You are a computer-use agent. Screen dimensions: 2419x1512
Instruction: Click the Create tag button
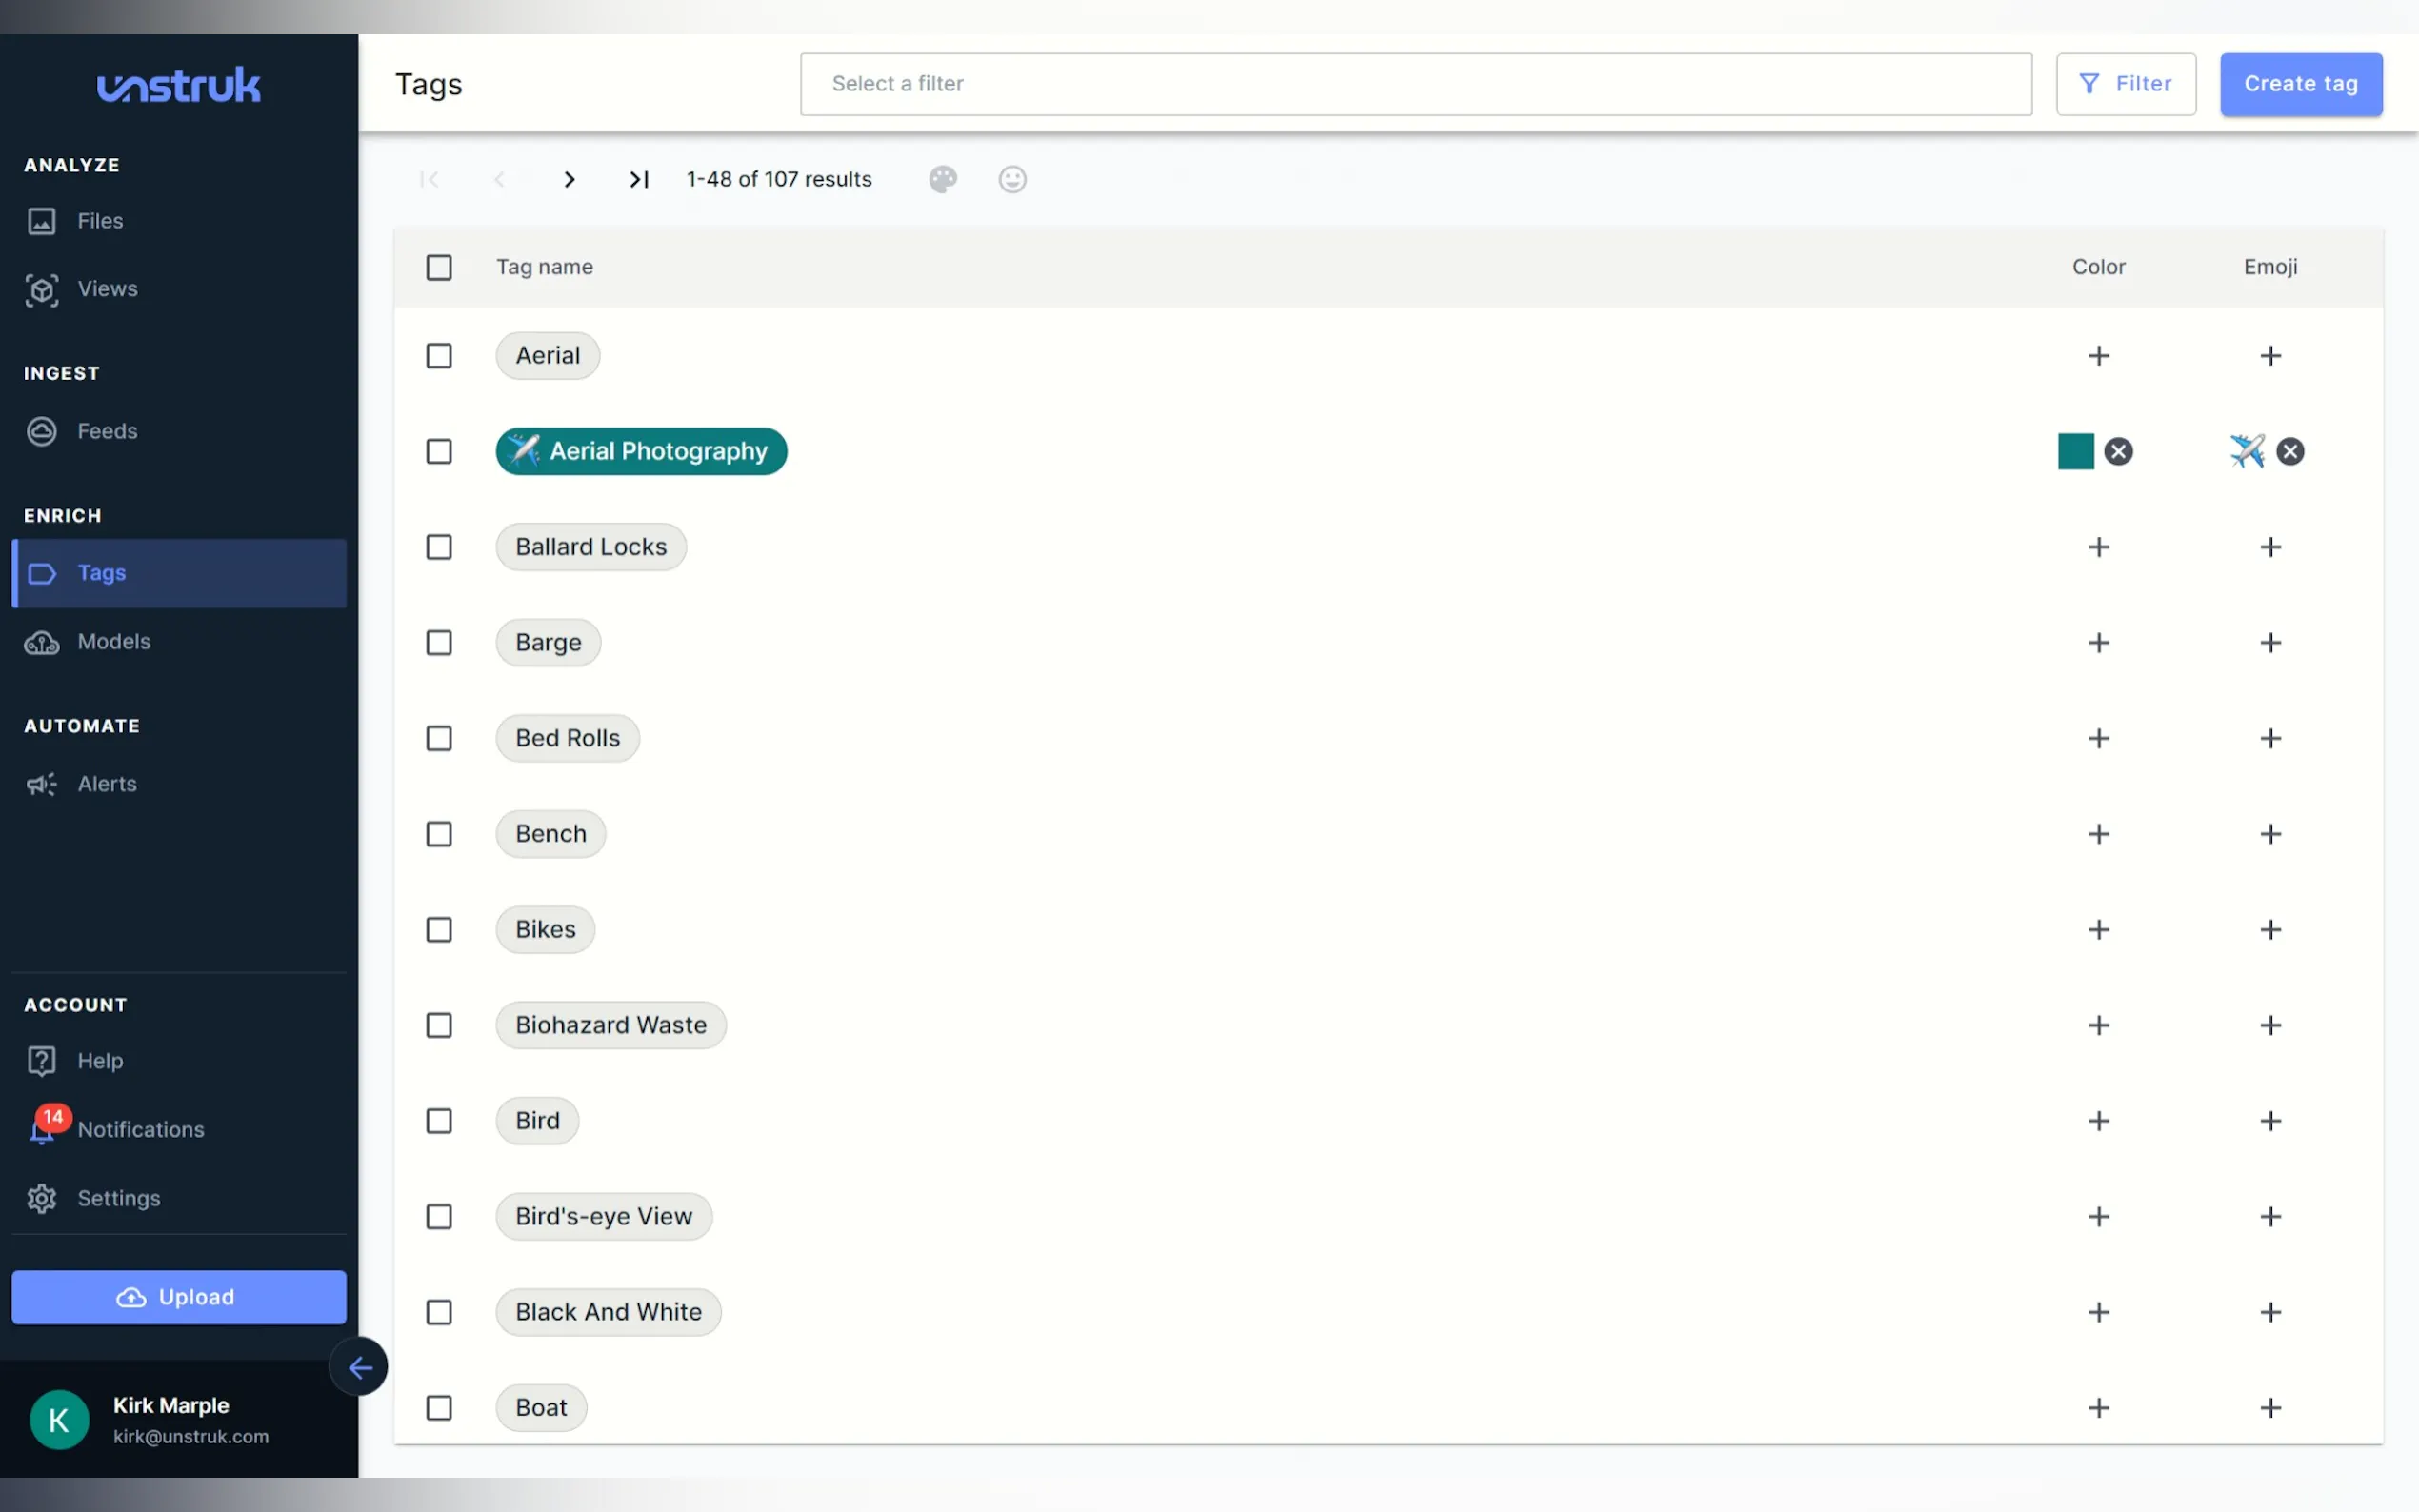[x=2300, y=84]
